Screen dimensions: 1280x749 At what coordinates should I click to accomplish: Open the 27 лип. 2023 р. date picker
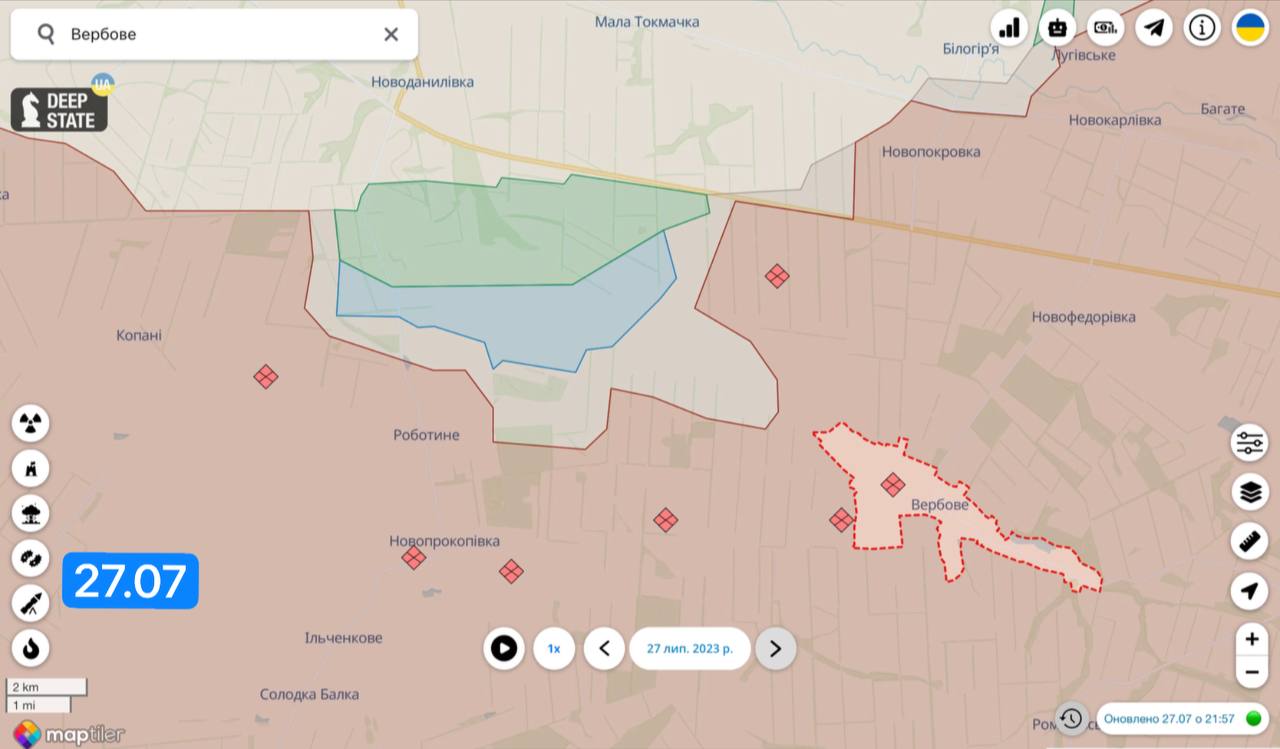pyautogui.click(x=690, y=649)
